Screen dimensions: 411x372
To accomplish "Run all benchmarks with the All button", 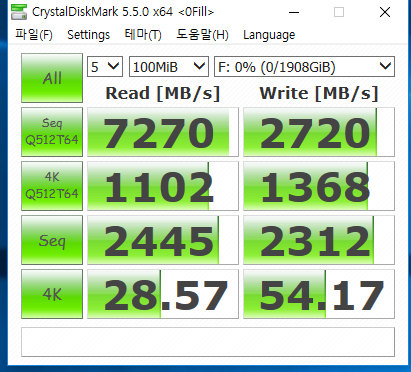I will click(x=52, y=78).
